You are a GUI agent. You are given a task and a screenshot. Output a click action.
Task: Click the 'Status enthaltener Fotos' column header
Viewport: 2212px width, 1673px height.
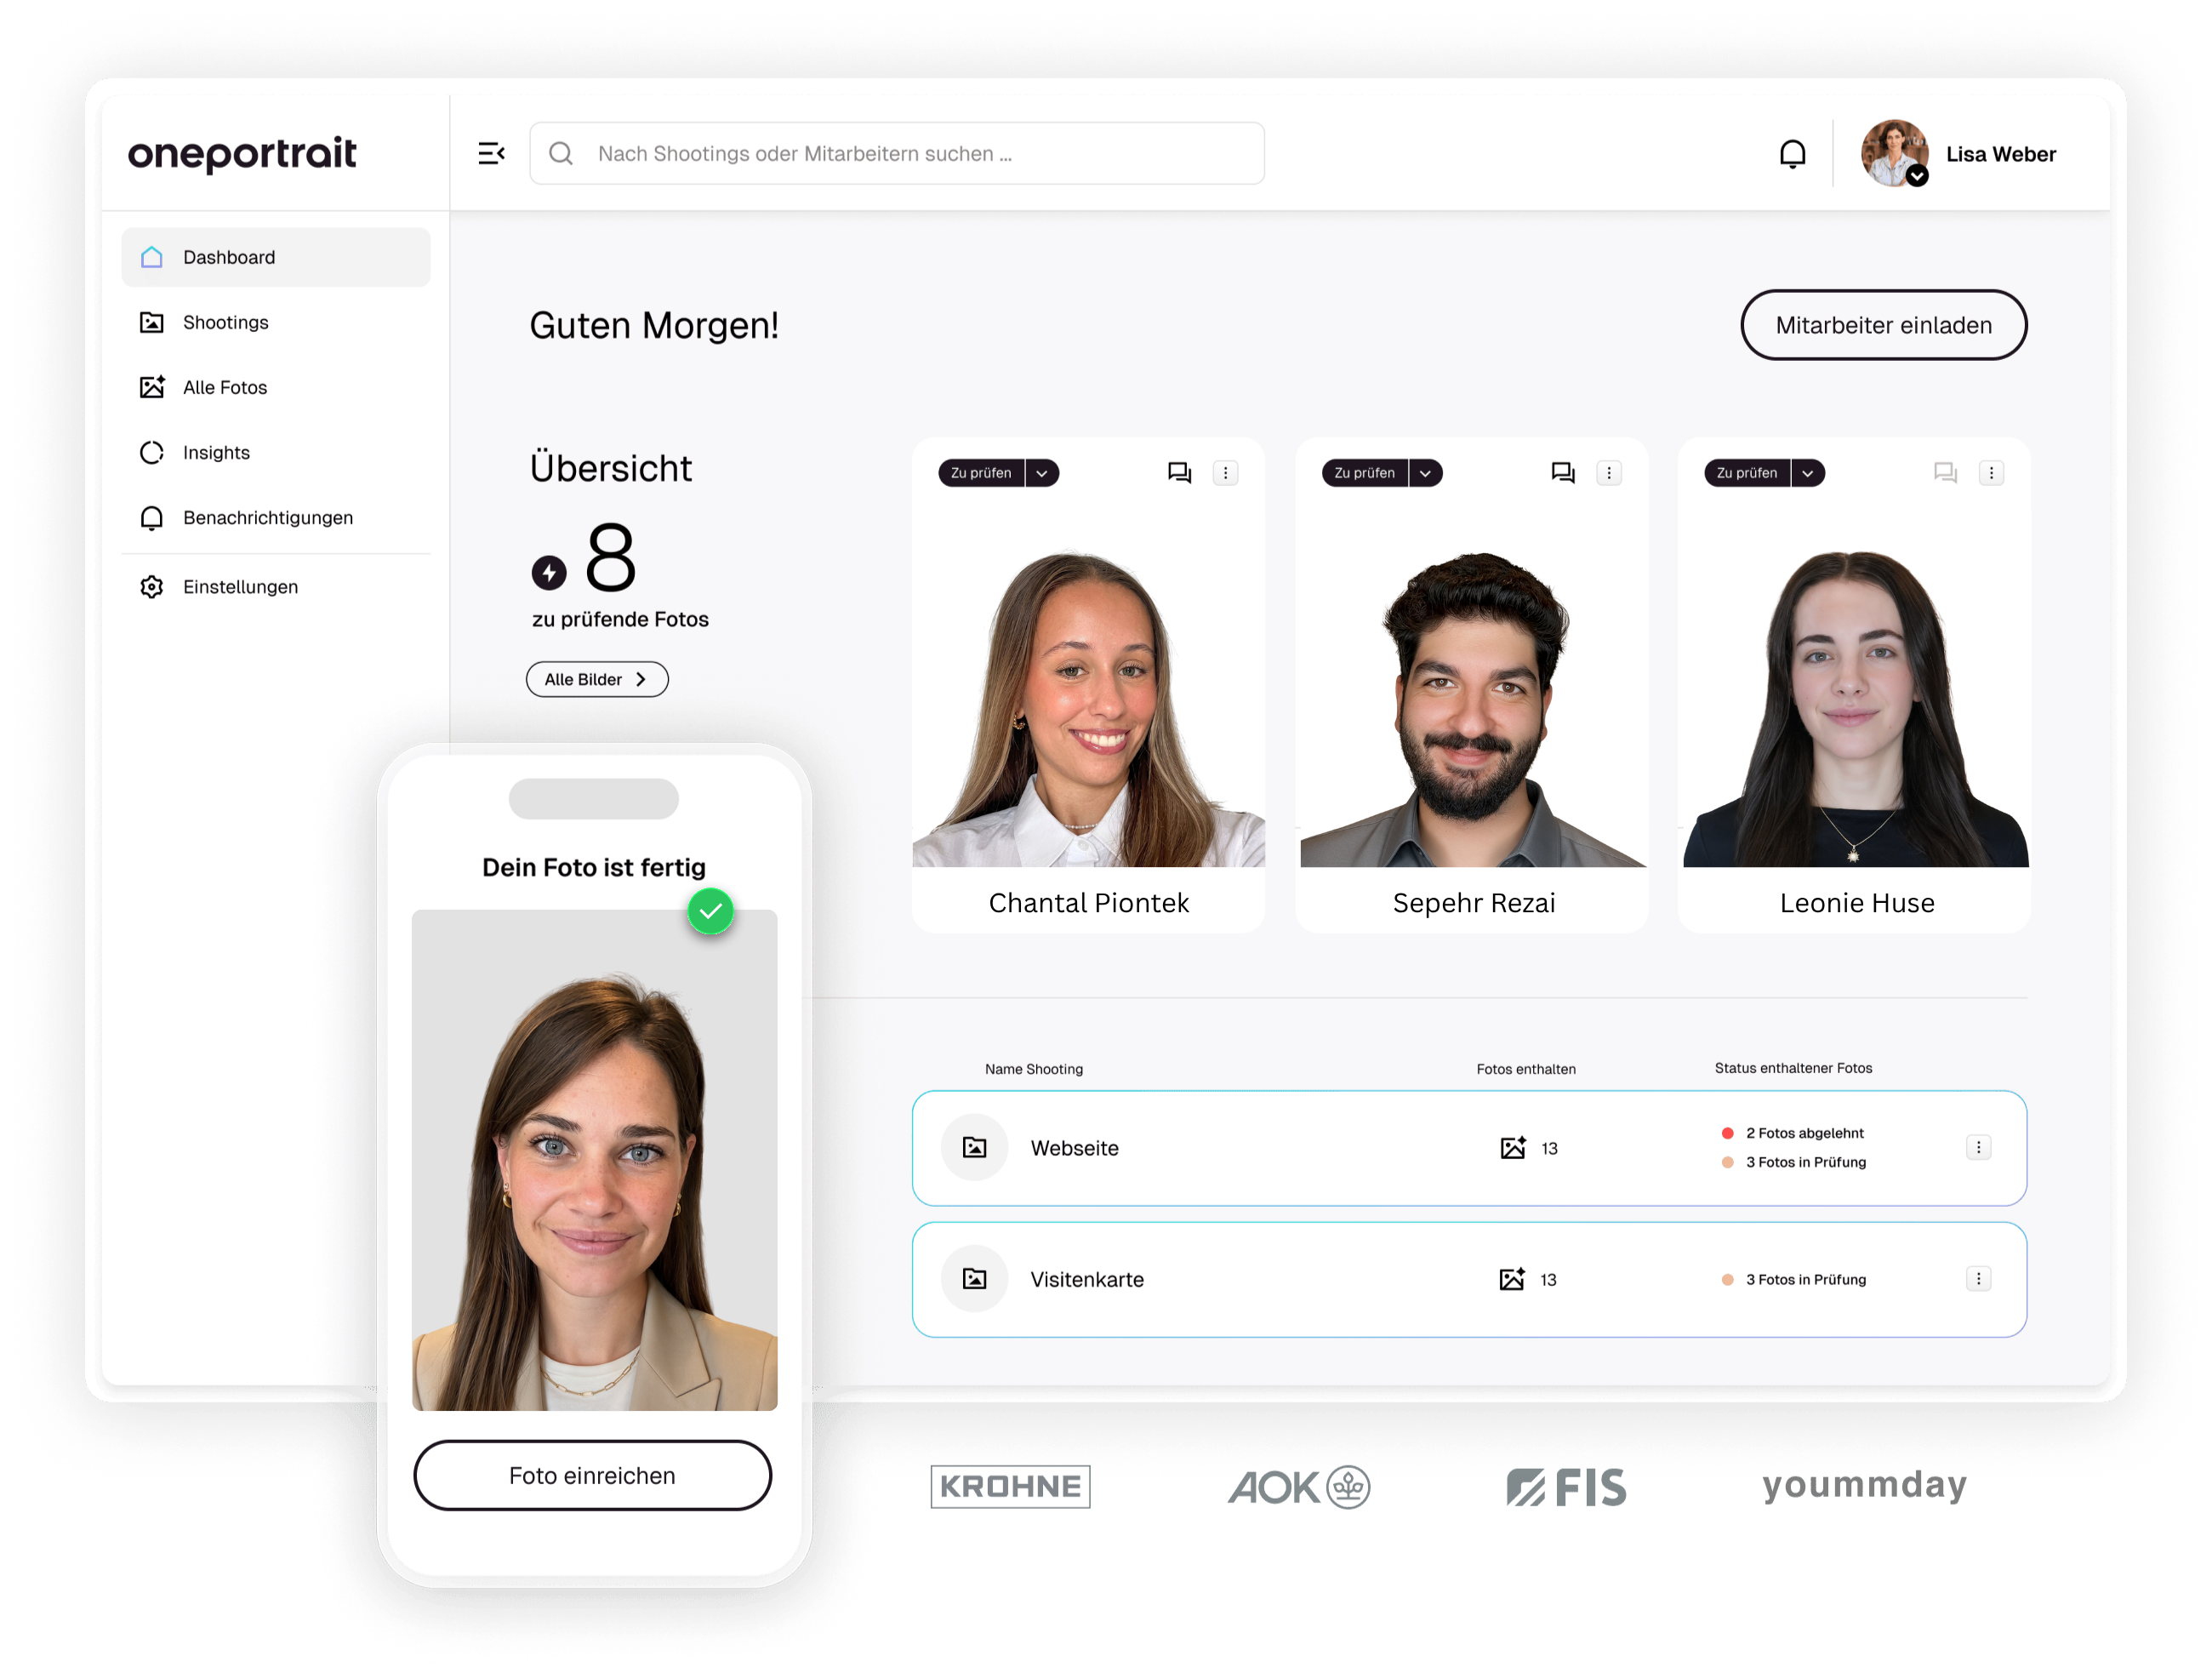tap(1793, 1068)
